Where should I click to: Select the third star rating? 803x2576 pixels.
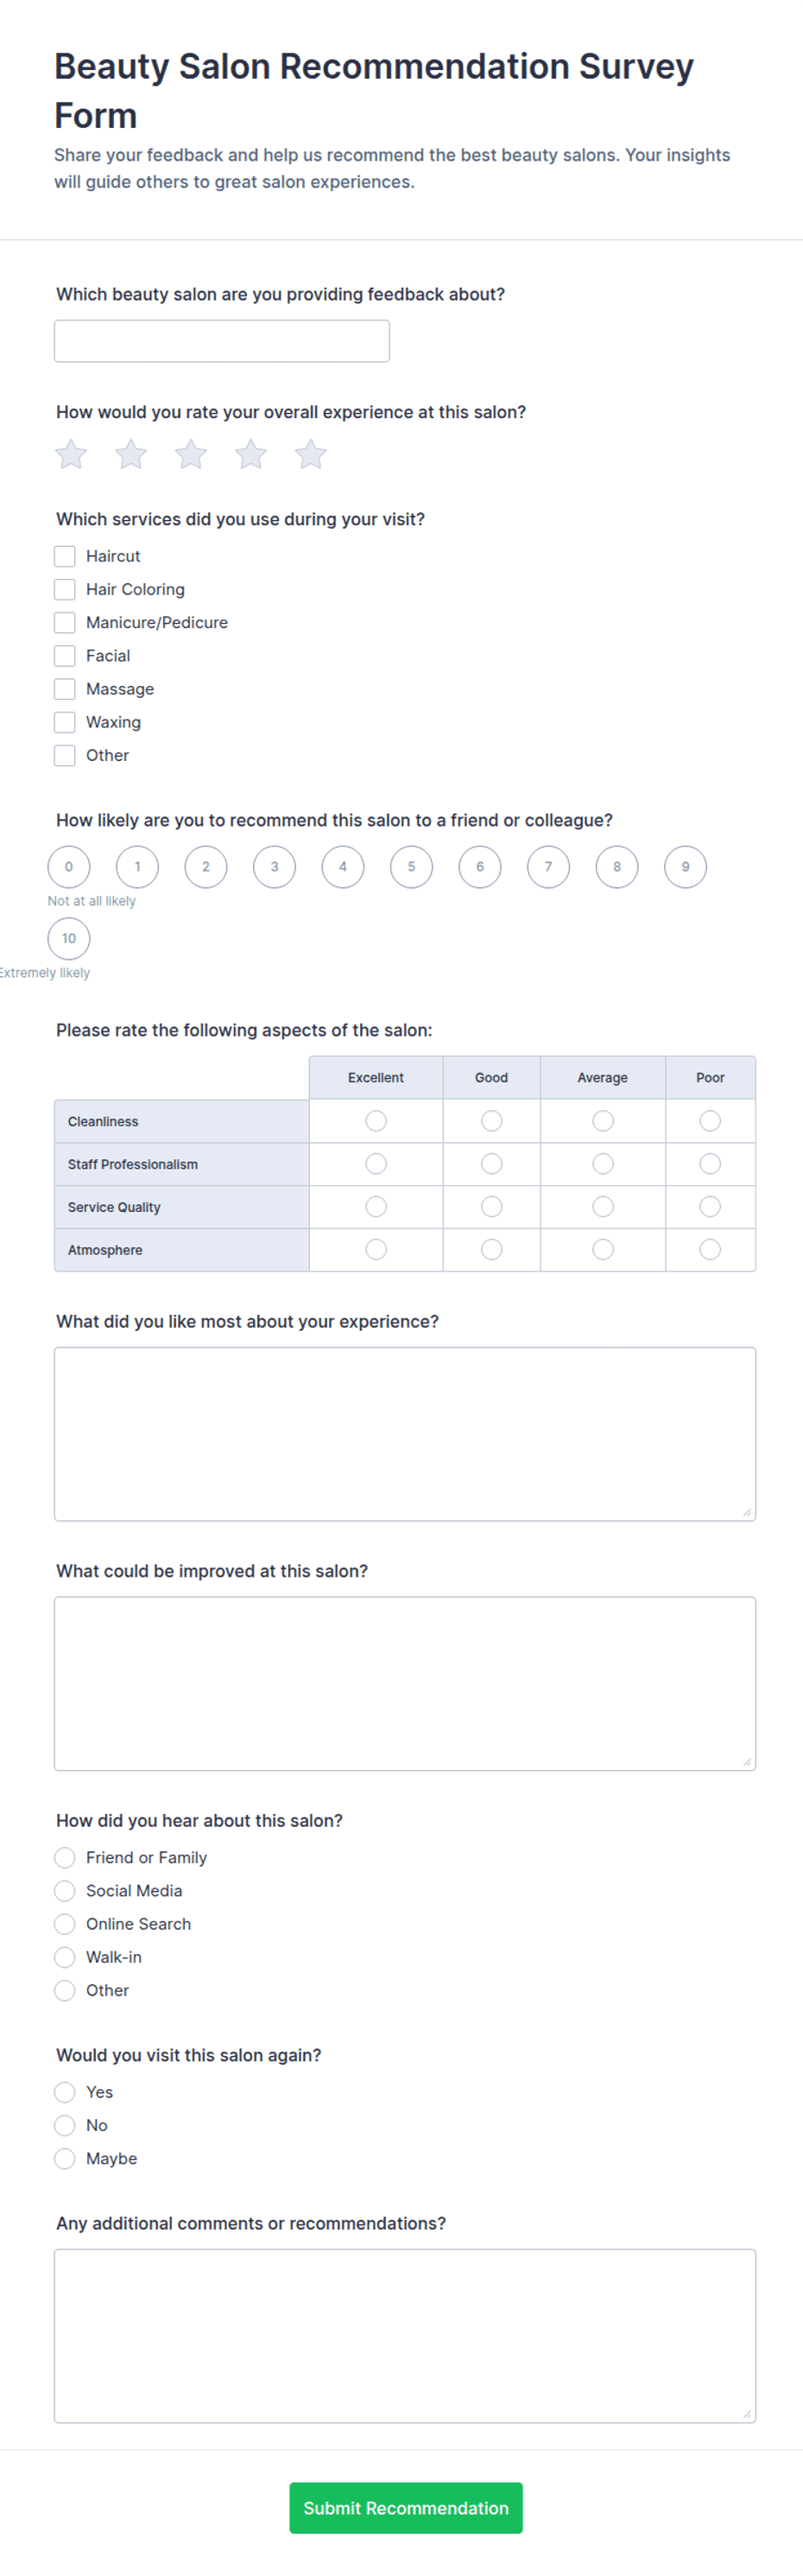click(x=191, y=455)
